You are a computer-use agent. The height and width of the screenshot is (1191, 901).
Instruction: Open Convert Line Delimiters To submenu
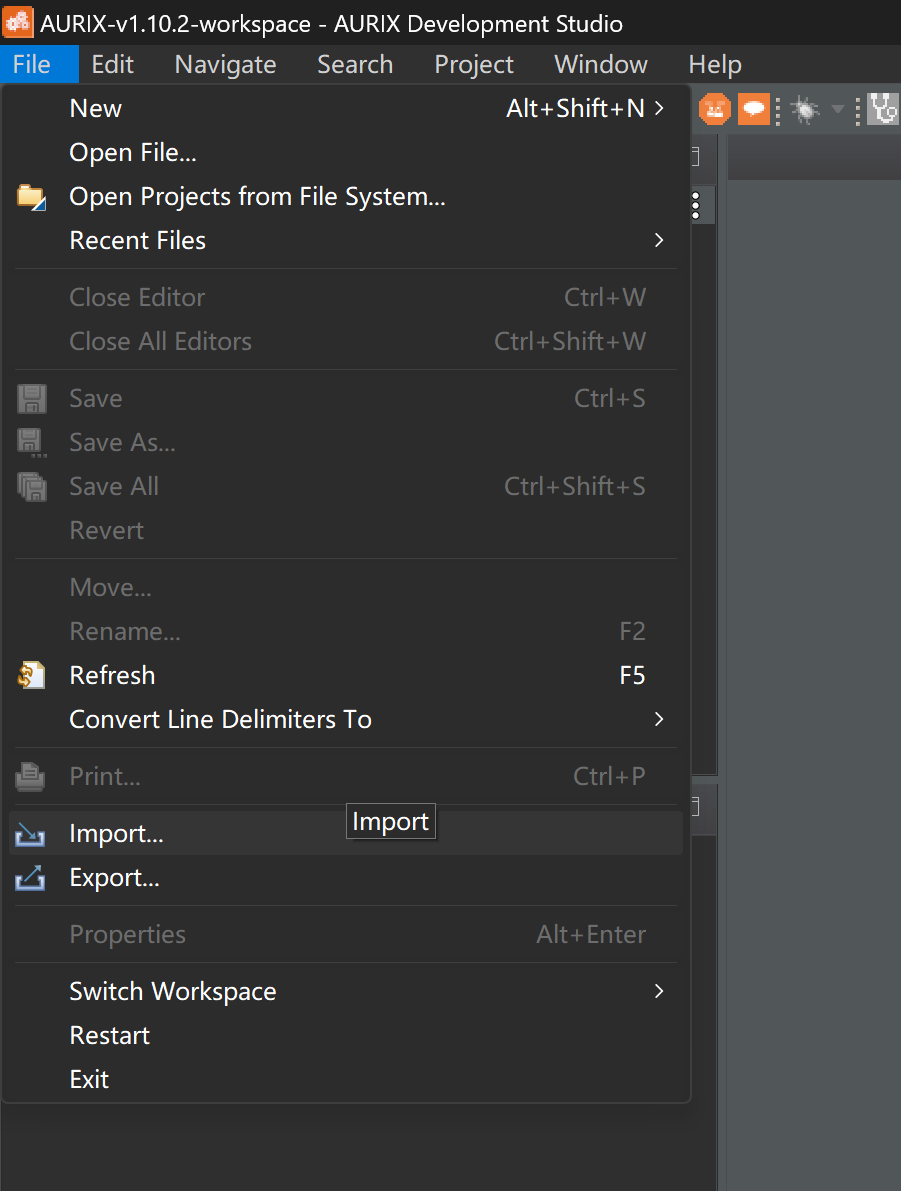[346, 719]
